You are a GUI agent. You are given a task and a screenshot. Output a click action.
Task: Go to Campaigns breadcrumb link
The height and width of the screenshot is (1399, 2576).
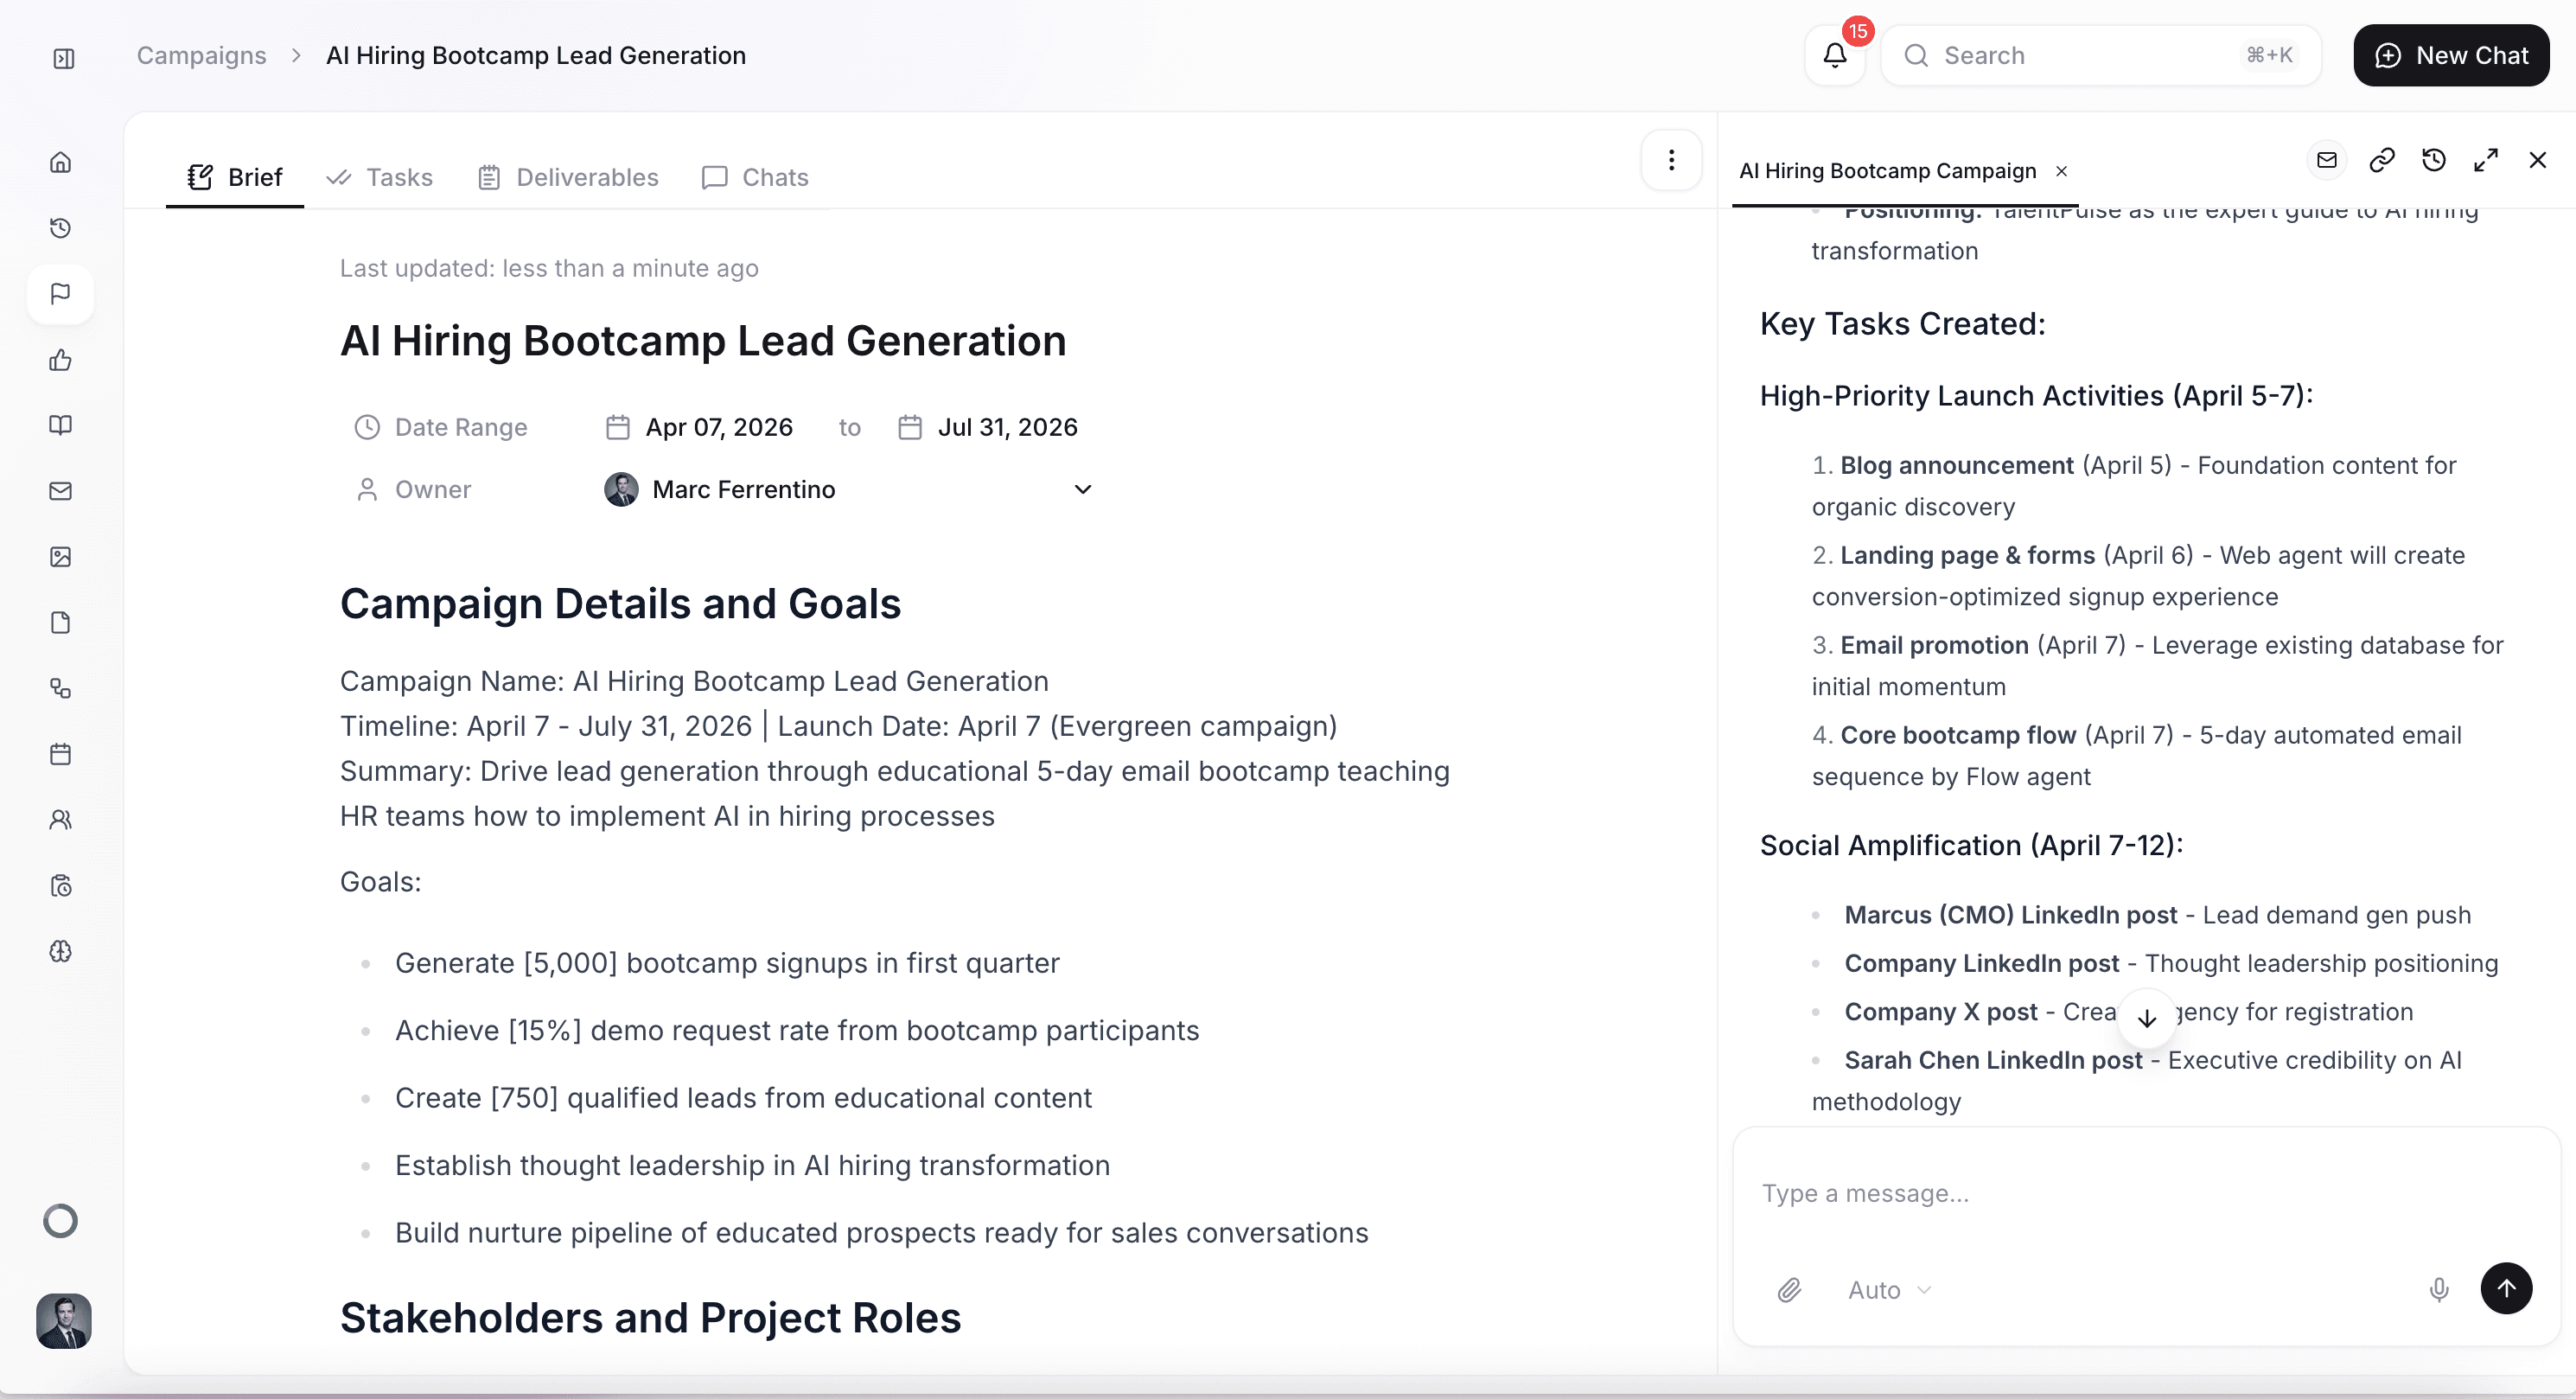click(201, 55)
